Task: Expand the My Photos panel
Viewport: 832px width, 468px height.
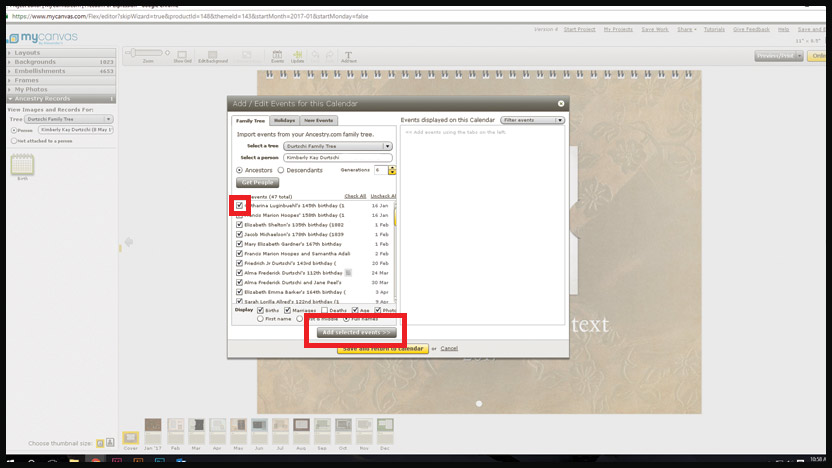Action: pos(61,89)
